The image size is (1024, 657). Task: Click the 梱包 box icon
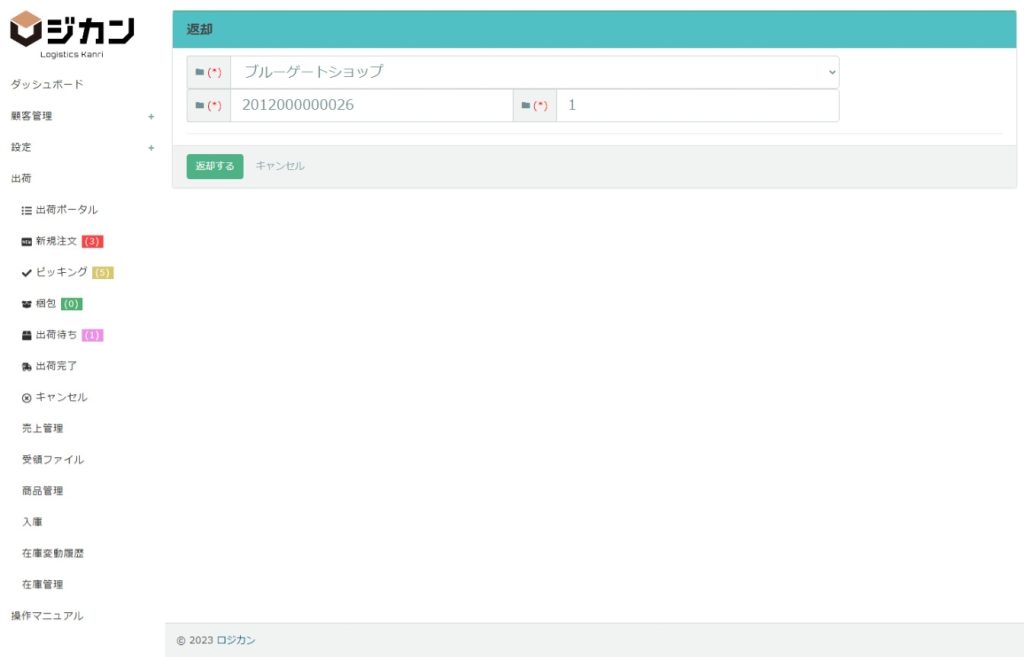(x=27, y=304)
